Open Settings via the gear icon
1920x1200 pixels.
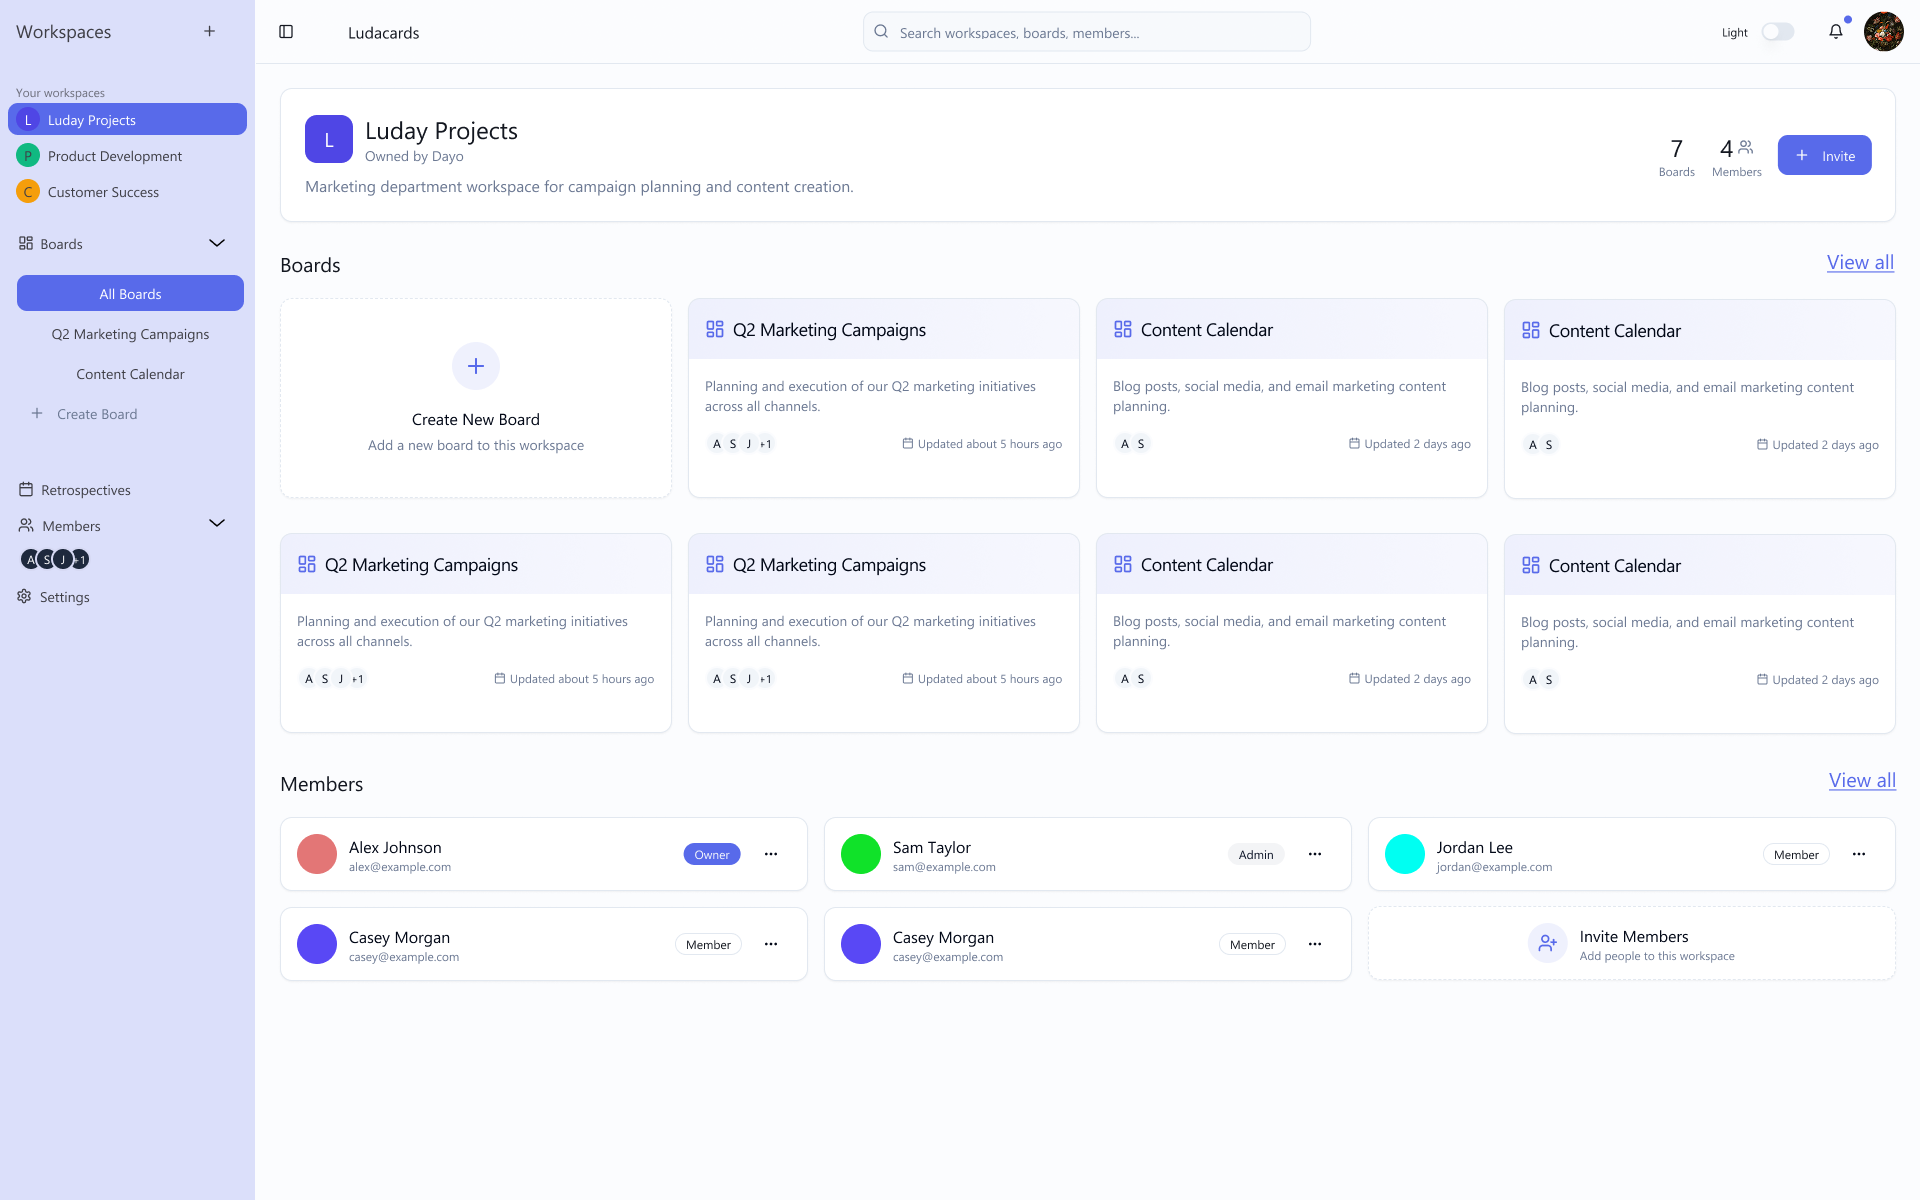click(24, 597)
